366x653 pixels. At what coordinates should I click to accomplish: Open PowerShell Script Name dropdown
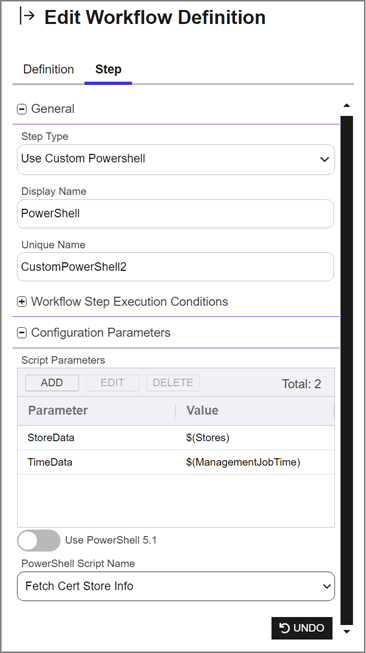coord(176,586)
